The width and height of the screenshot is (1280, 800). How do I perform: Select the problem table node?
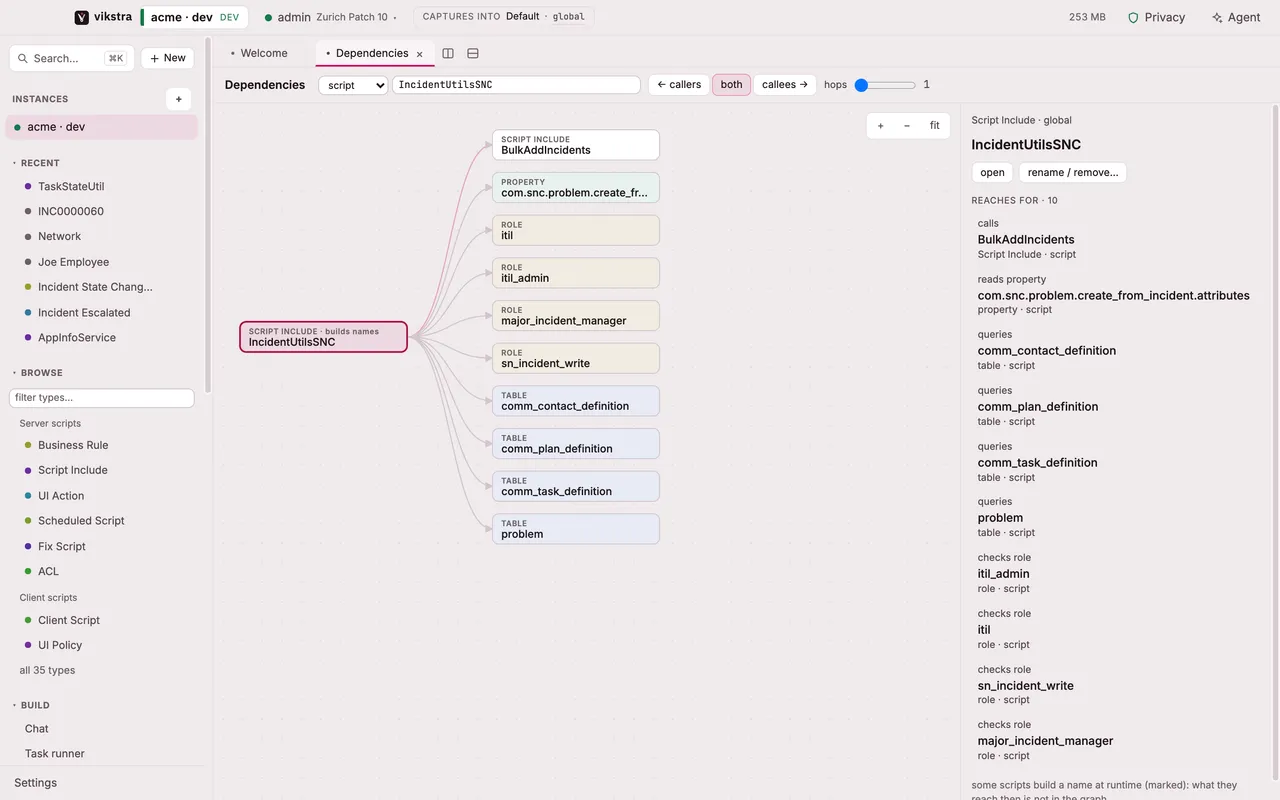tap(576, 529)
